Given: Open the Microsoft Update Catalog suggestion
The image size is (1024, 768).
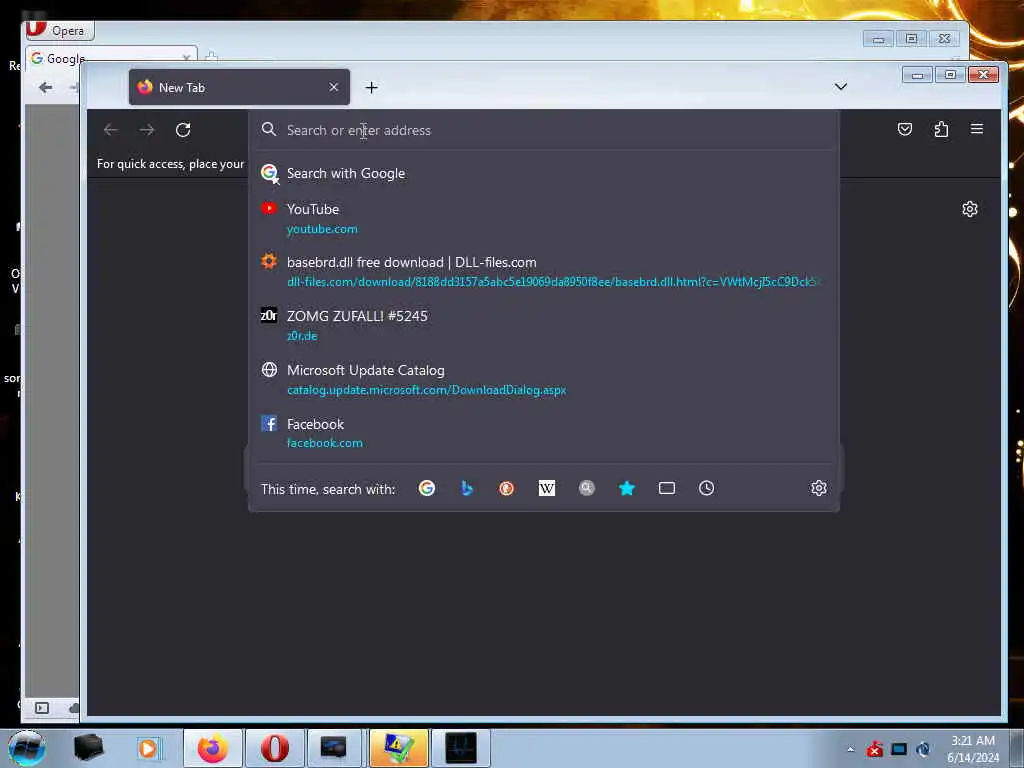Looking at the screenshot, I should [x=543, y=379].
